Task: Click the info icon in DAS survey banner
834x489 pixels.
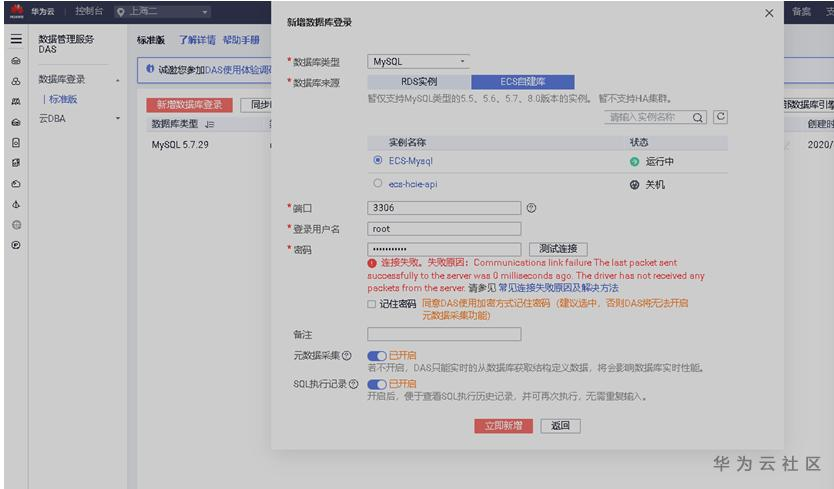Action: coord(150,69)
